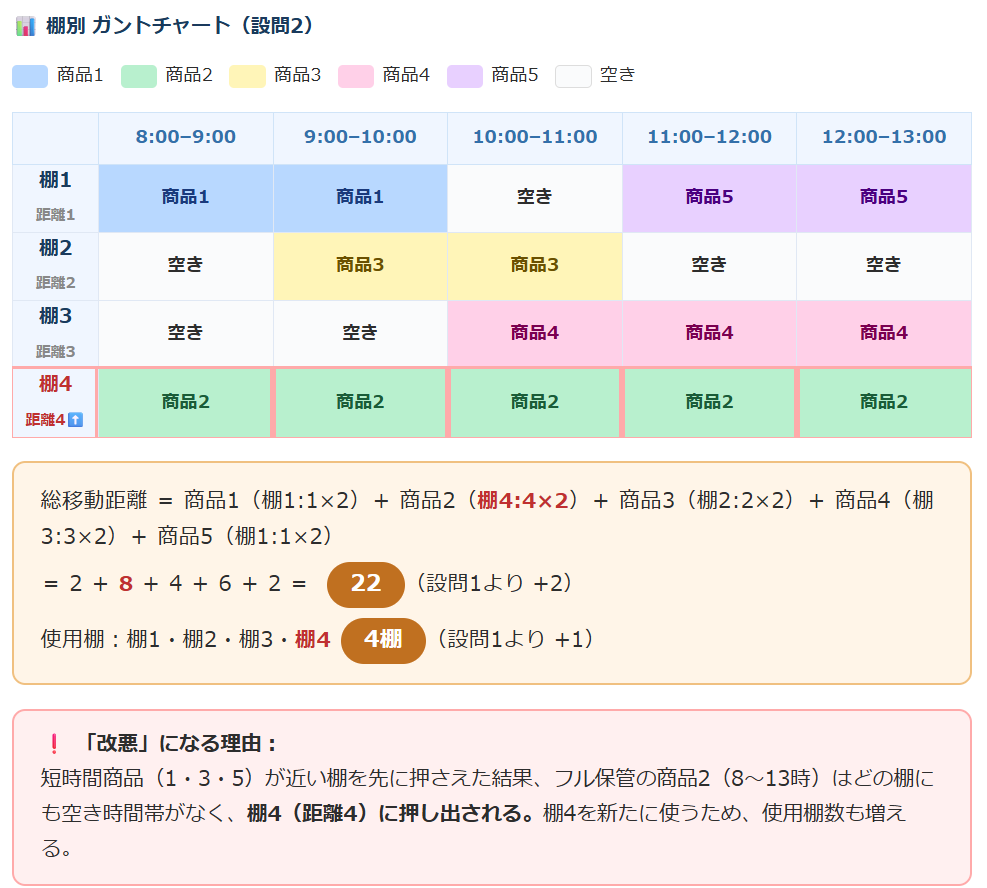
Task: Click the pink 商品4 legend swatch
Action: click(x=356, y=76)
